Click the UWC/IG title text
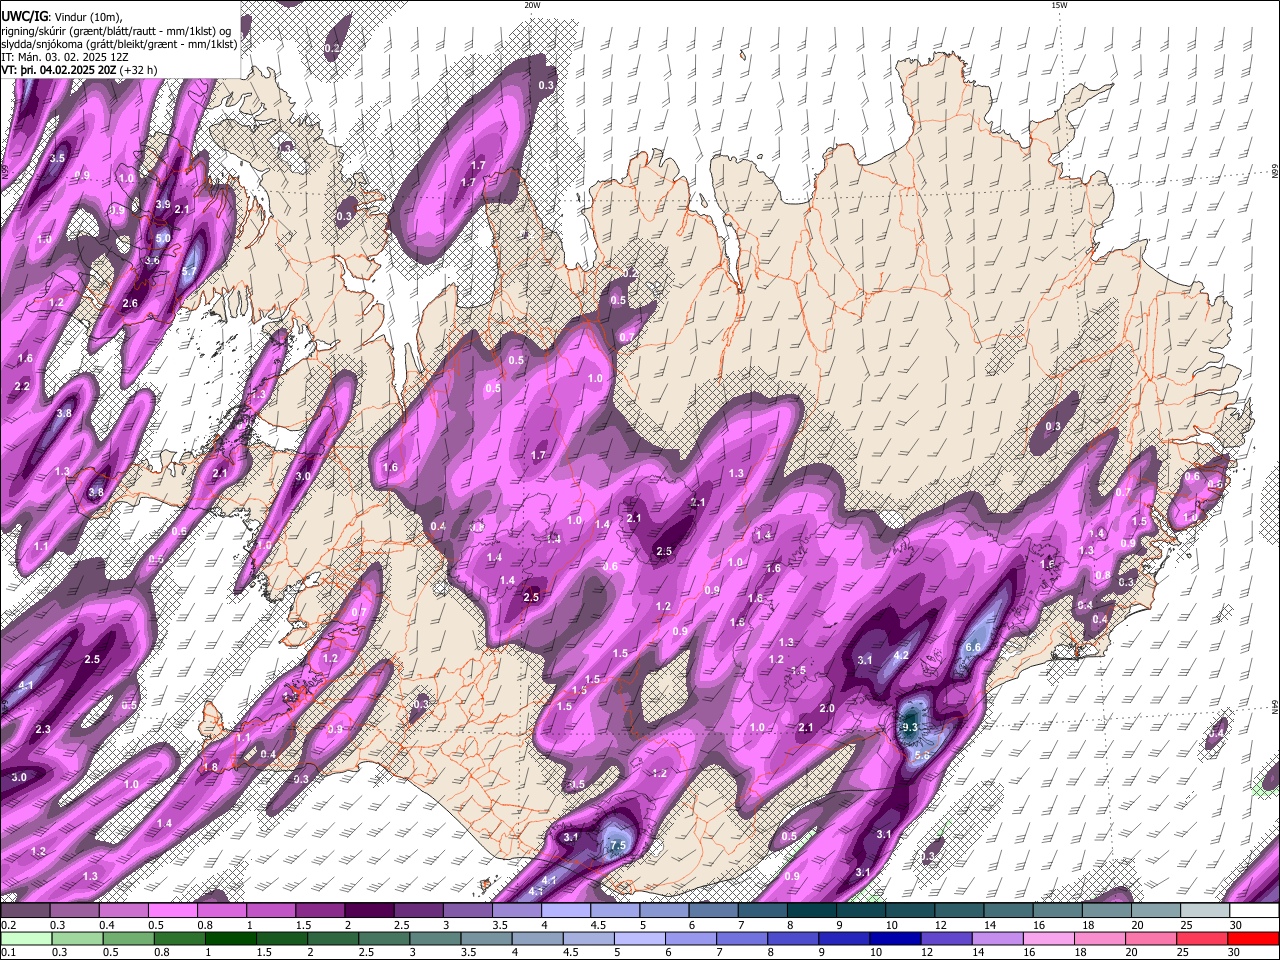Viewport: 1280px width, 960px height. tap(24, 16)
